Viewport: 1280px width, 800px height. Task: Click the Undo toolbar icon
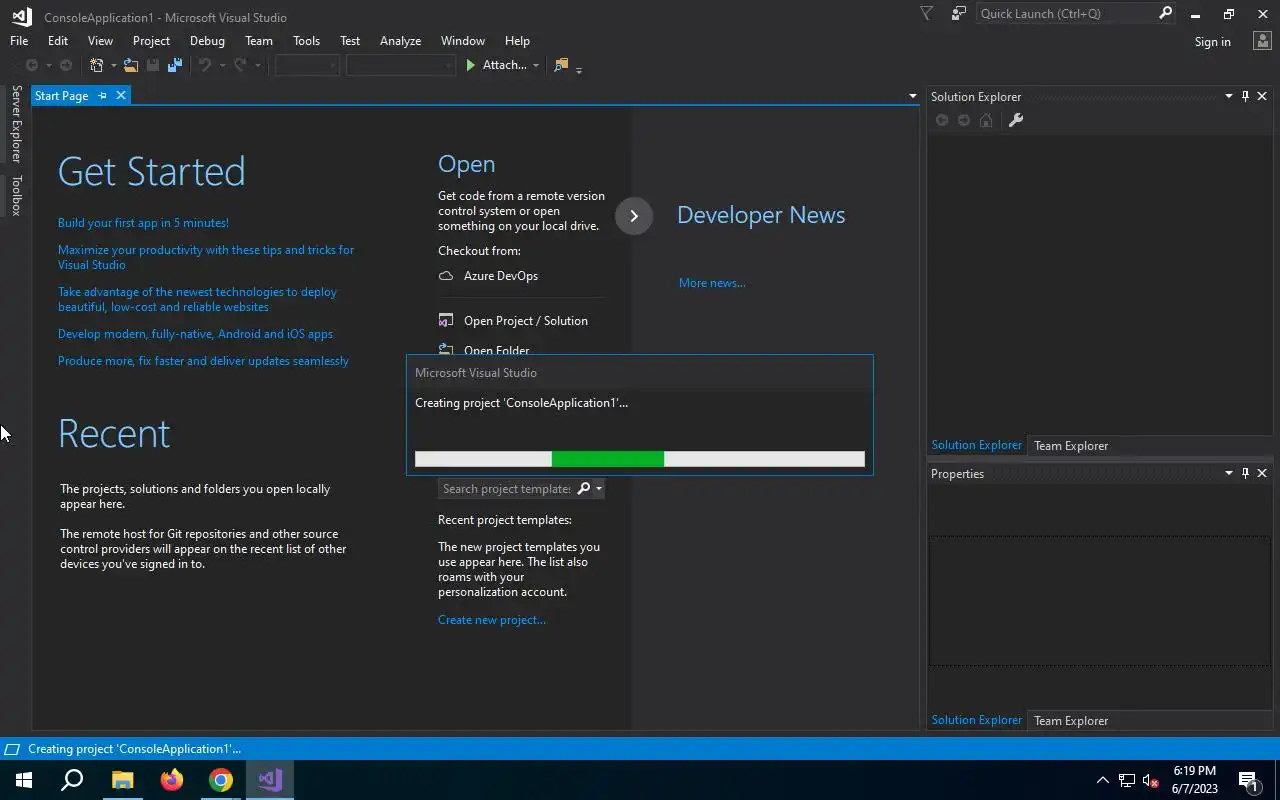204,65
